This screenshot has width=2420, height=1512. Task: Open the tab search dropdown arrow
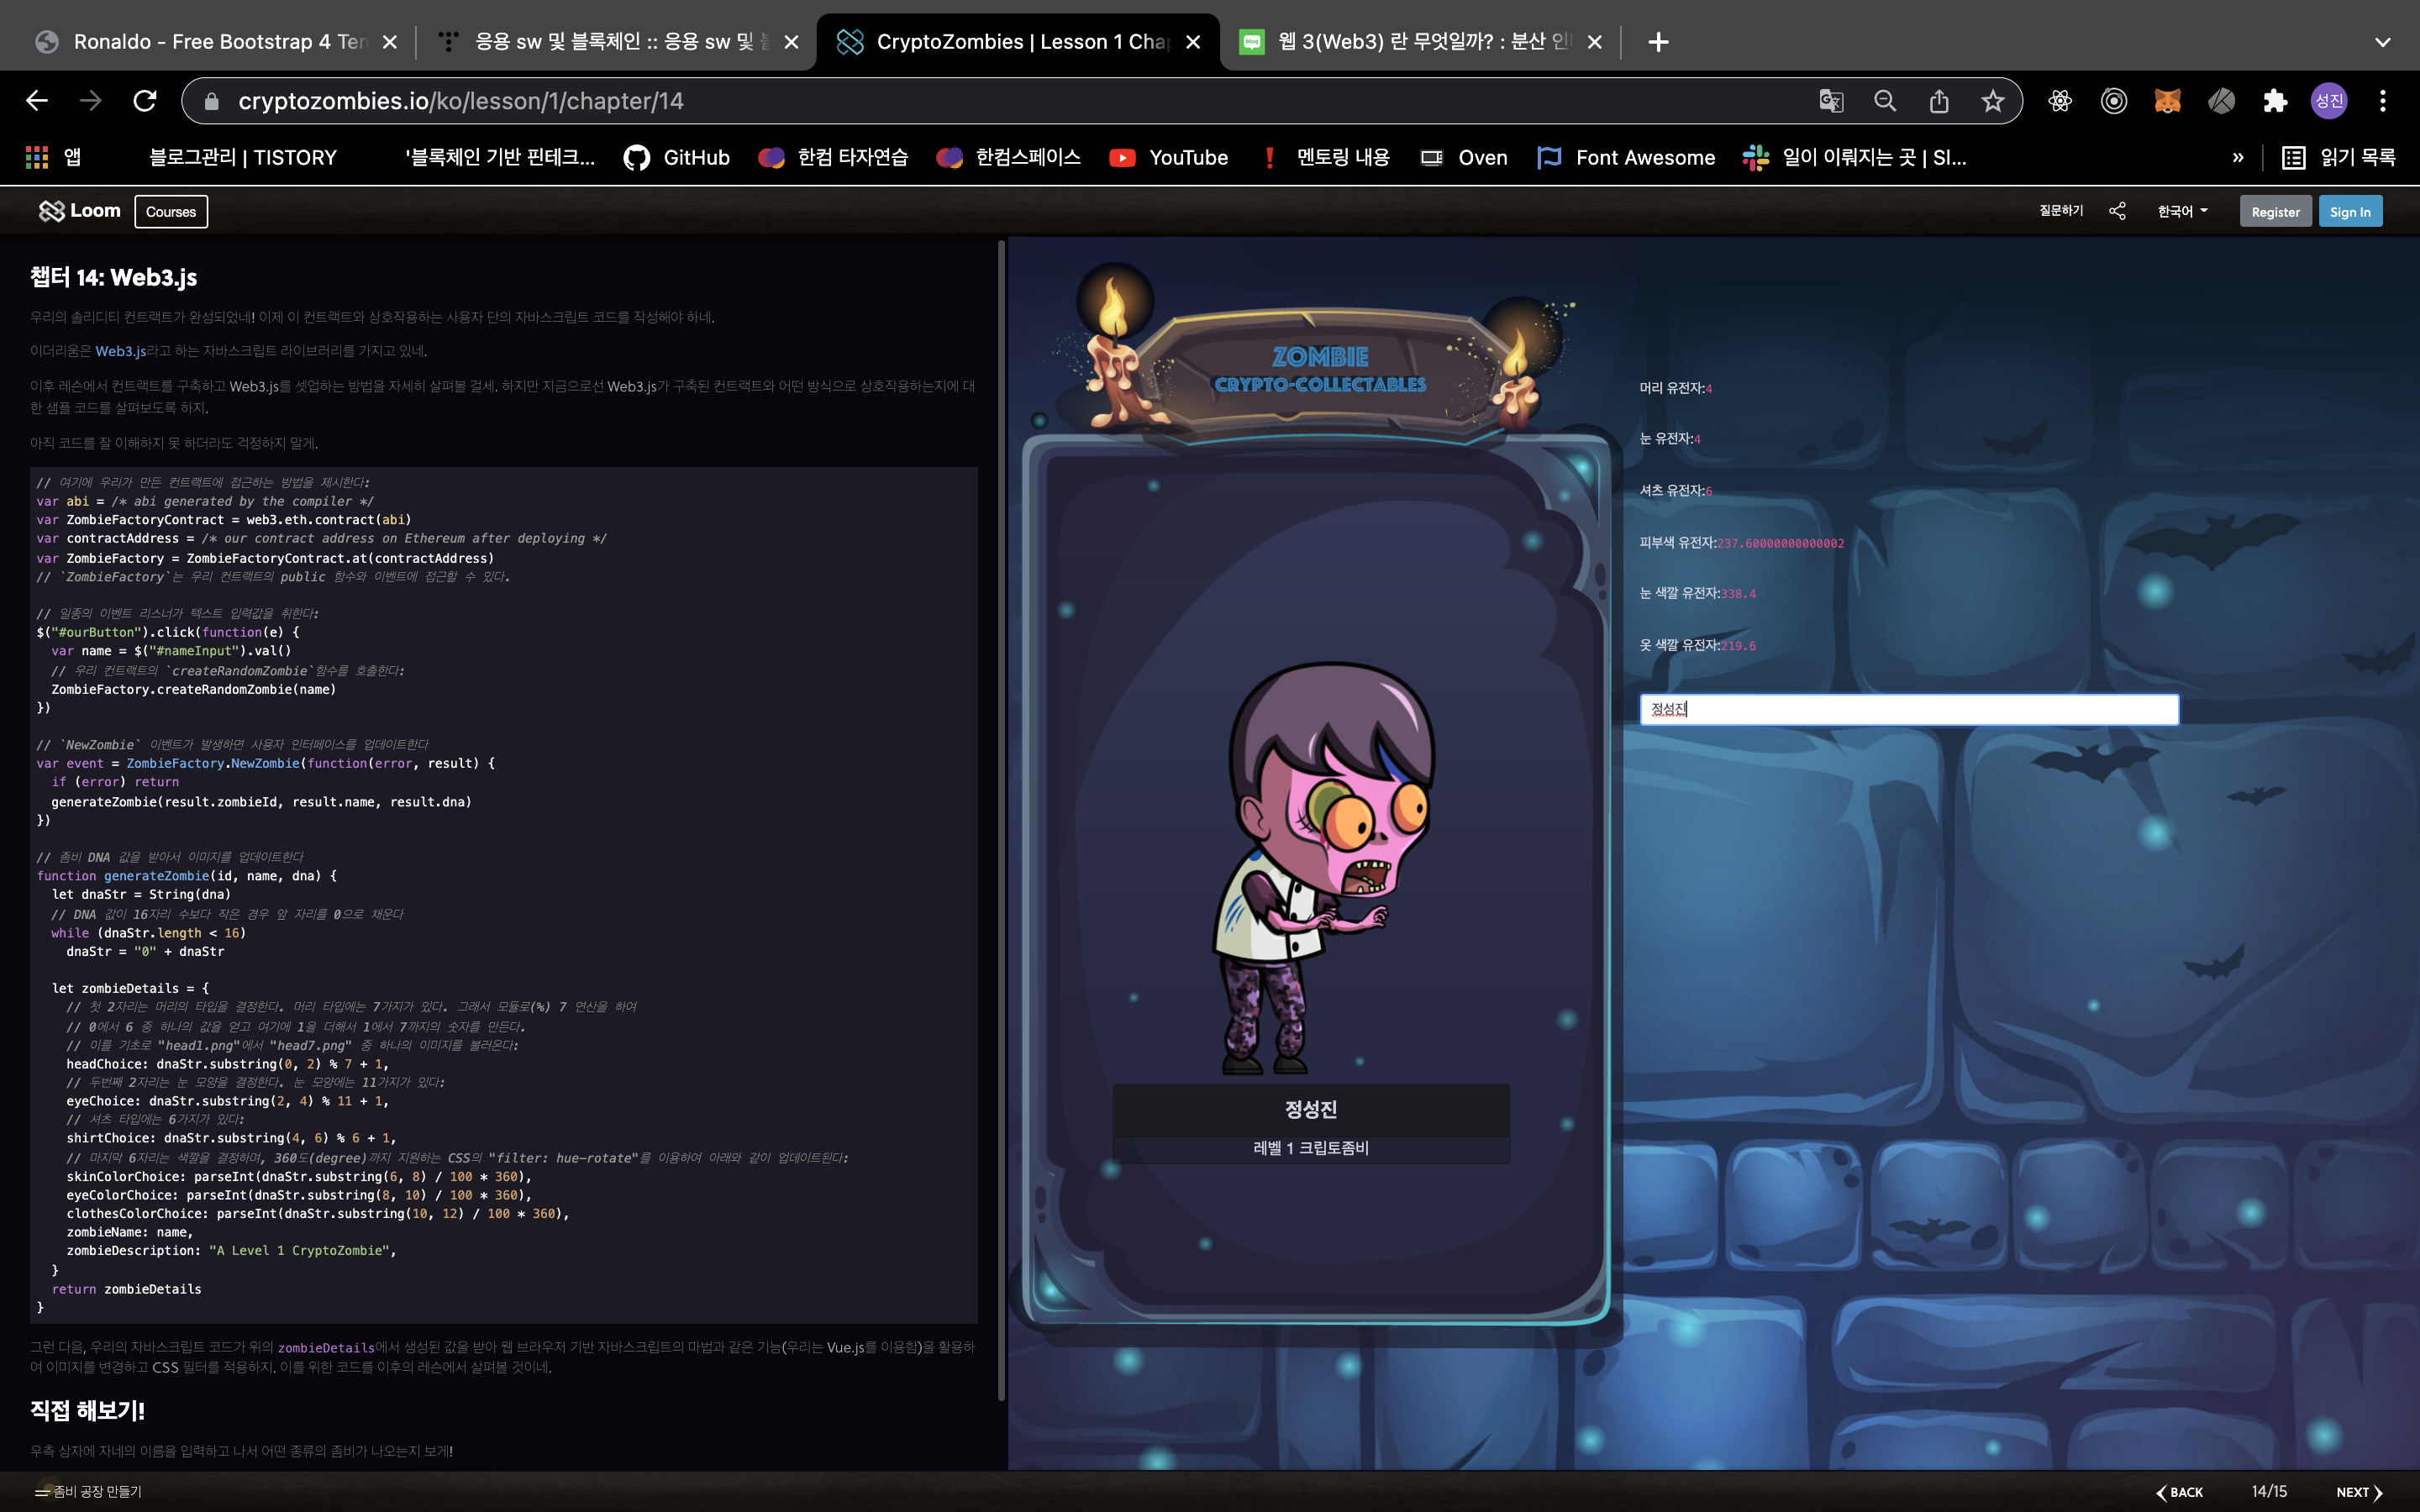pyautogui.click(x=2382, y=42)
